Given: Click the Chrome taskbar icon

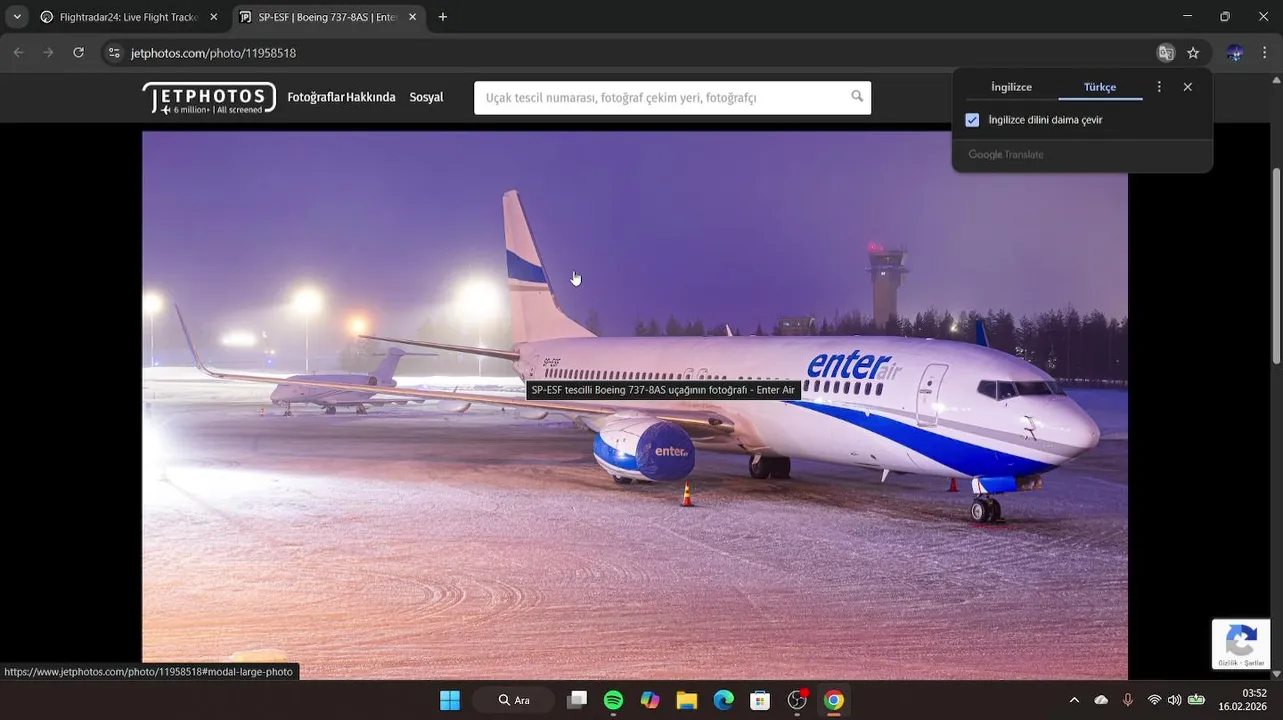Looking at the screenshot, I should click(x=833, y=700).
